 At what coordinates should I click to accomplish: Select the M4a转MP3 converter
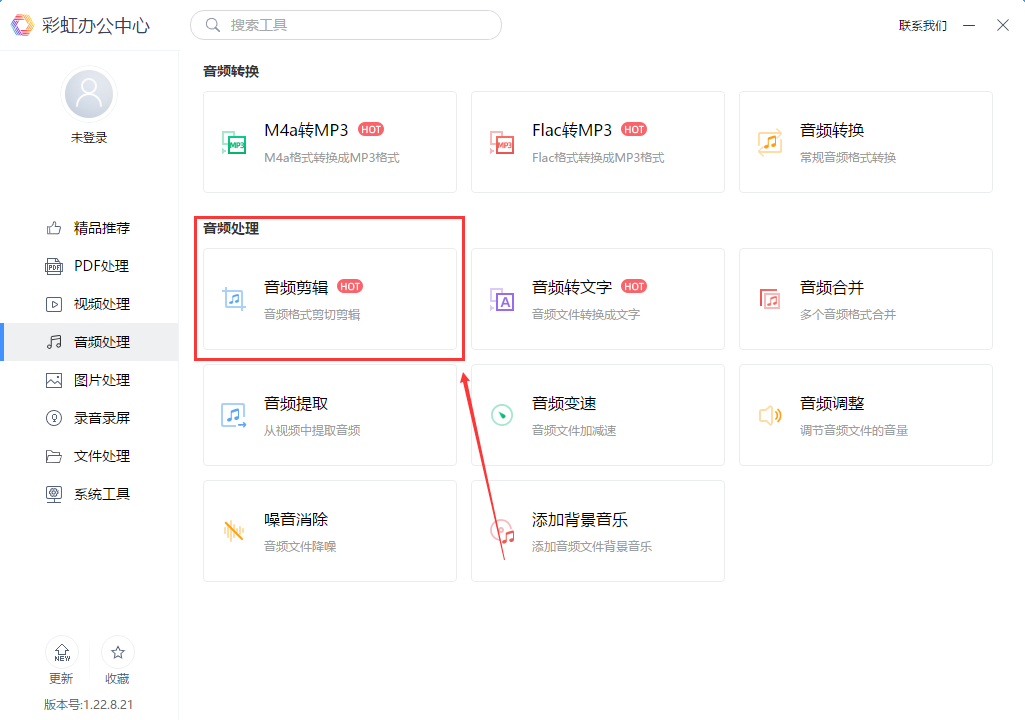coord(329,142)
